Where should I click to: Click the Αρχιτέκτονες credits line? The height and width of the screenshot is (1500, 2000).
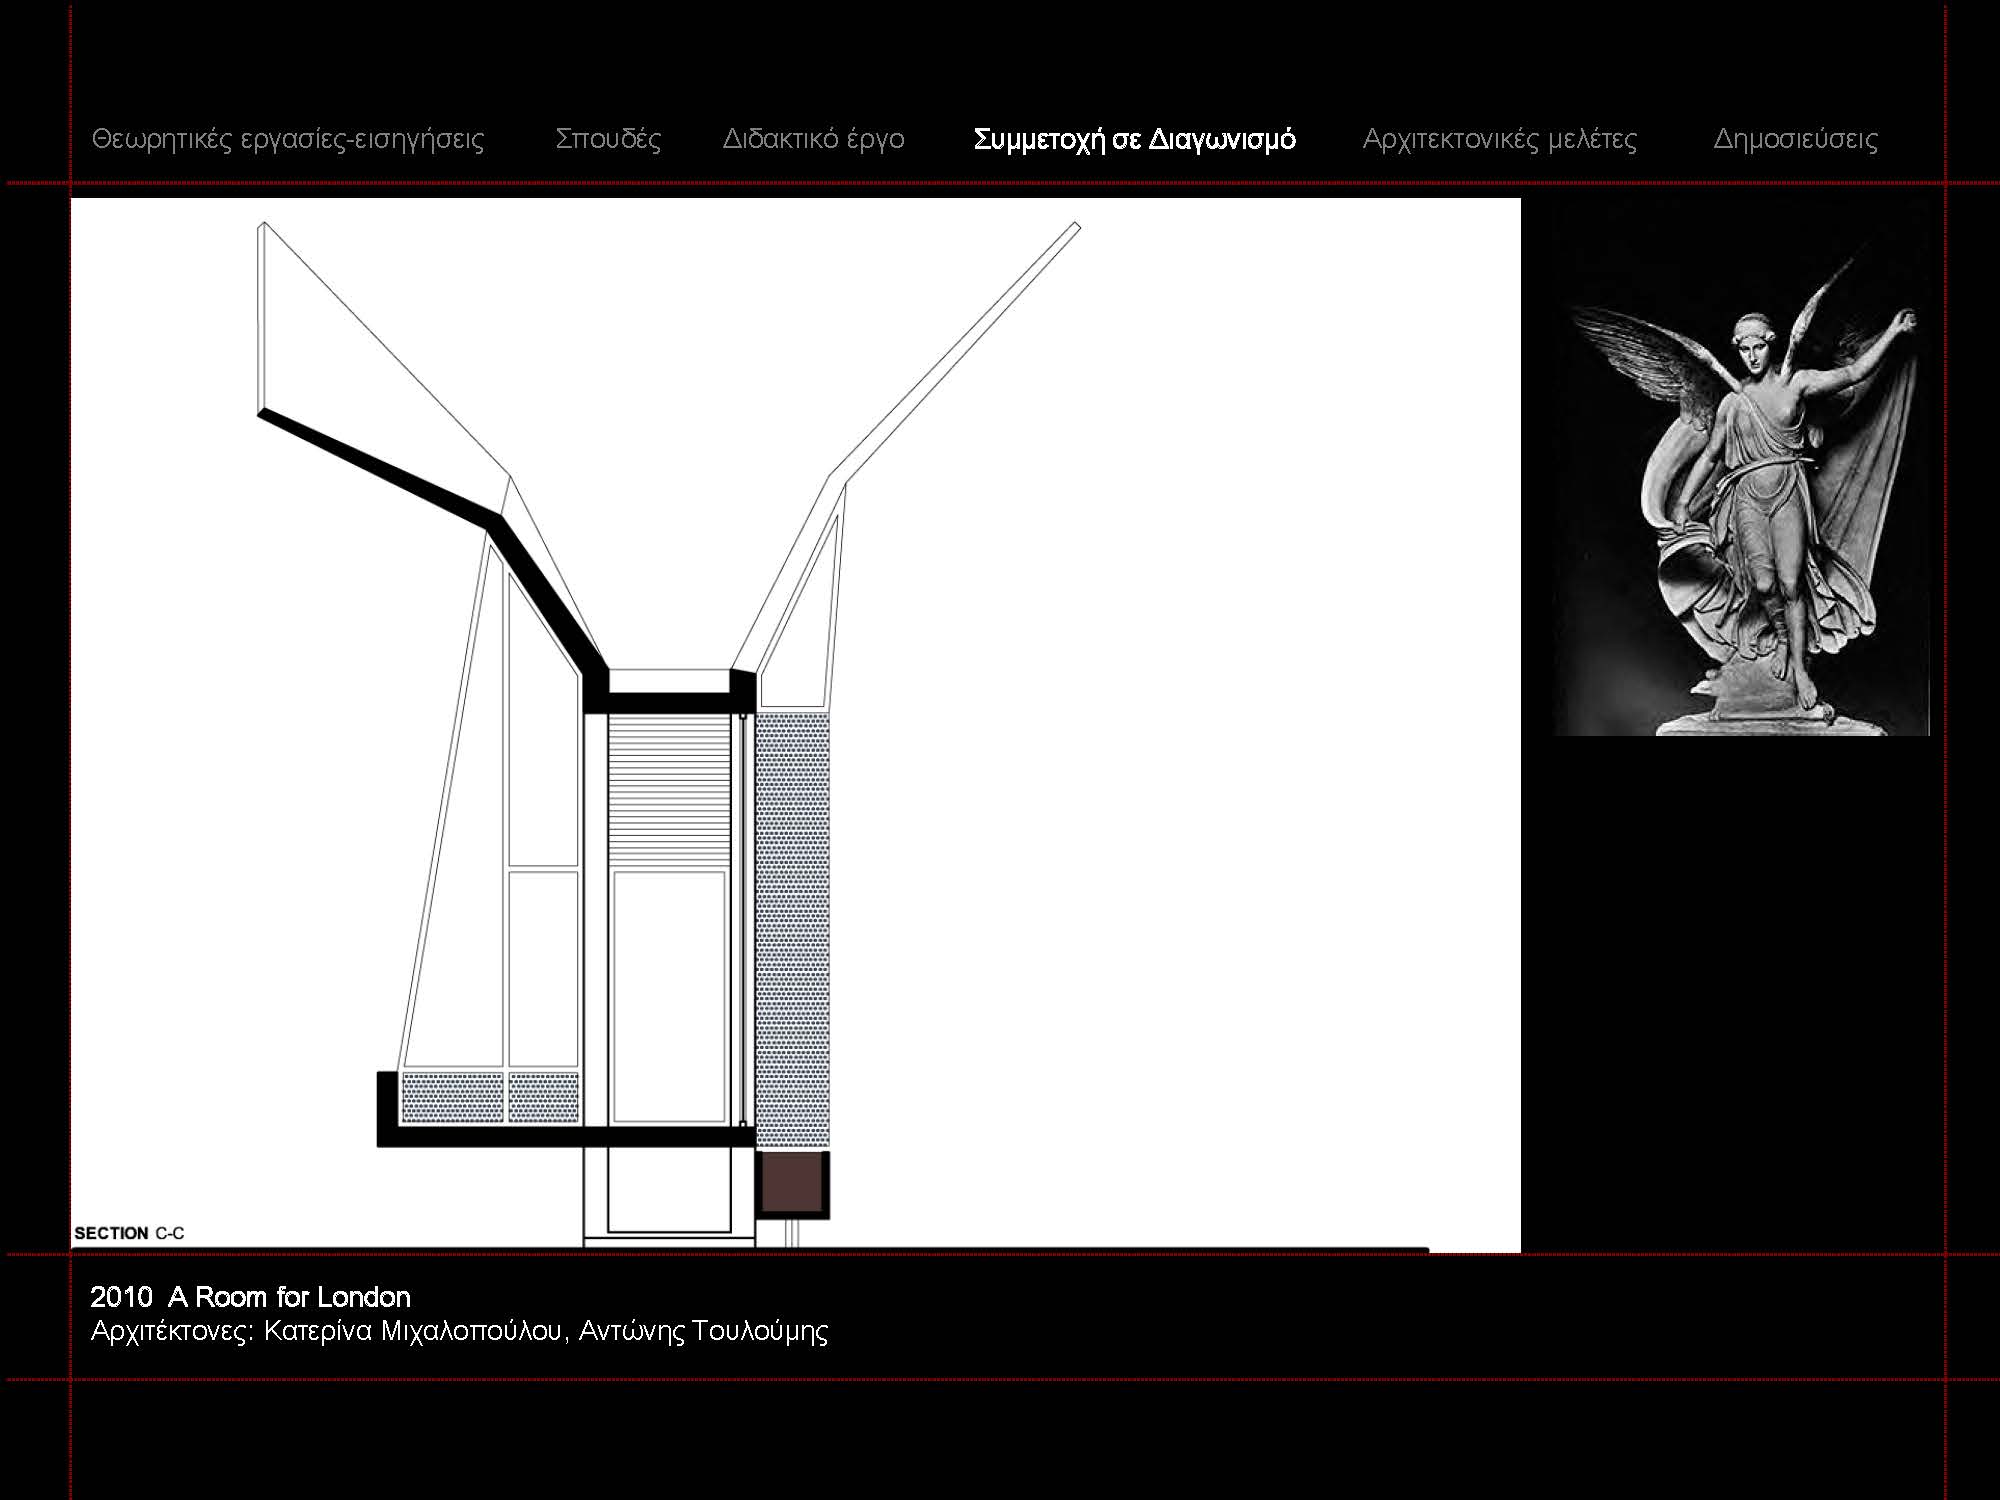point(459,1331)
